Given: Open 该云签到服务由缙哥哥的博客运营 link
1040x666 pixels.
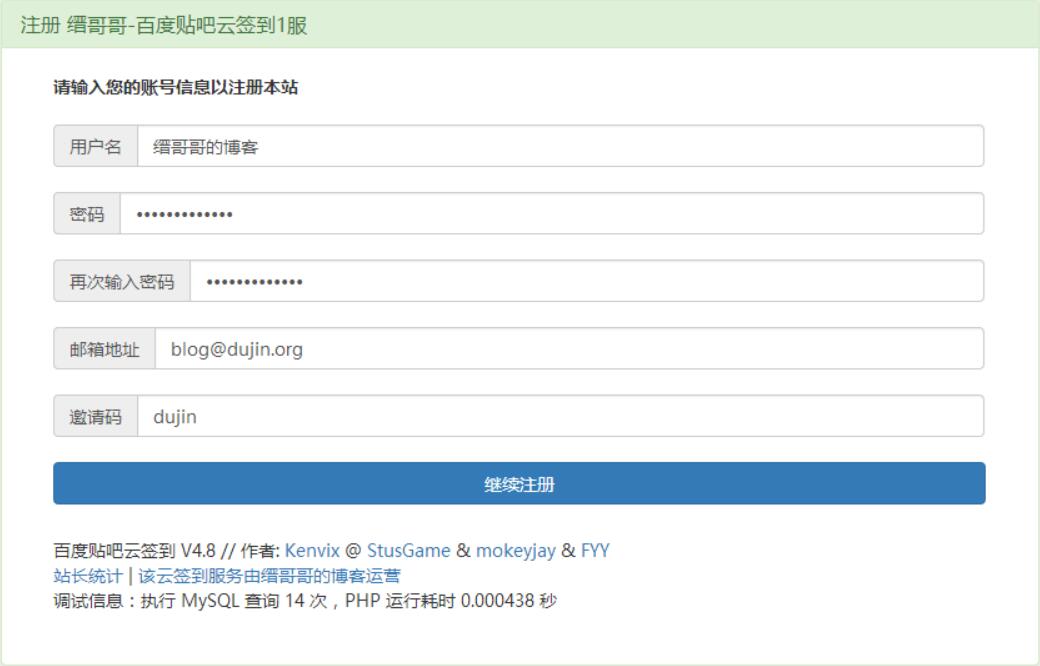Looking at the screenshot, I should pyautogui.click(x=269, y=576).
